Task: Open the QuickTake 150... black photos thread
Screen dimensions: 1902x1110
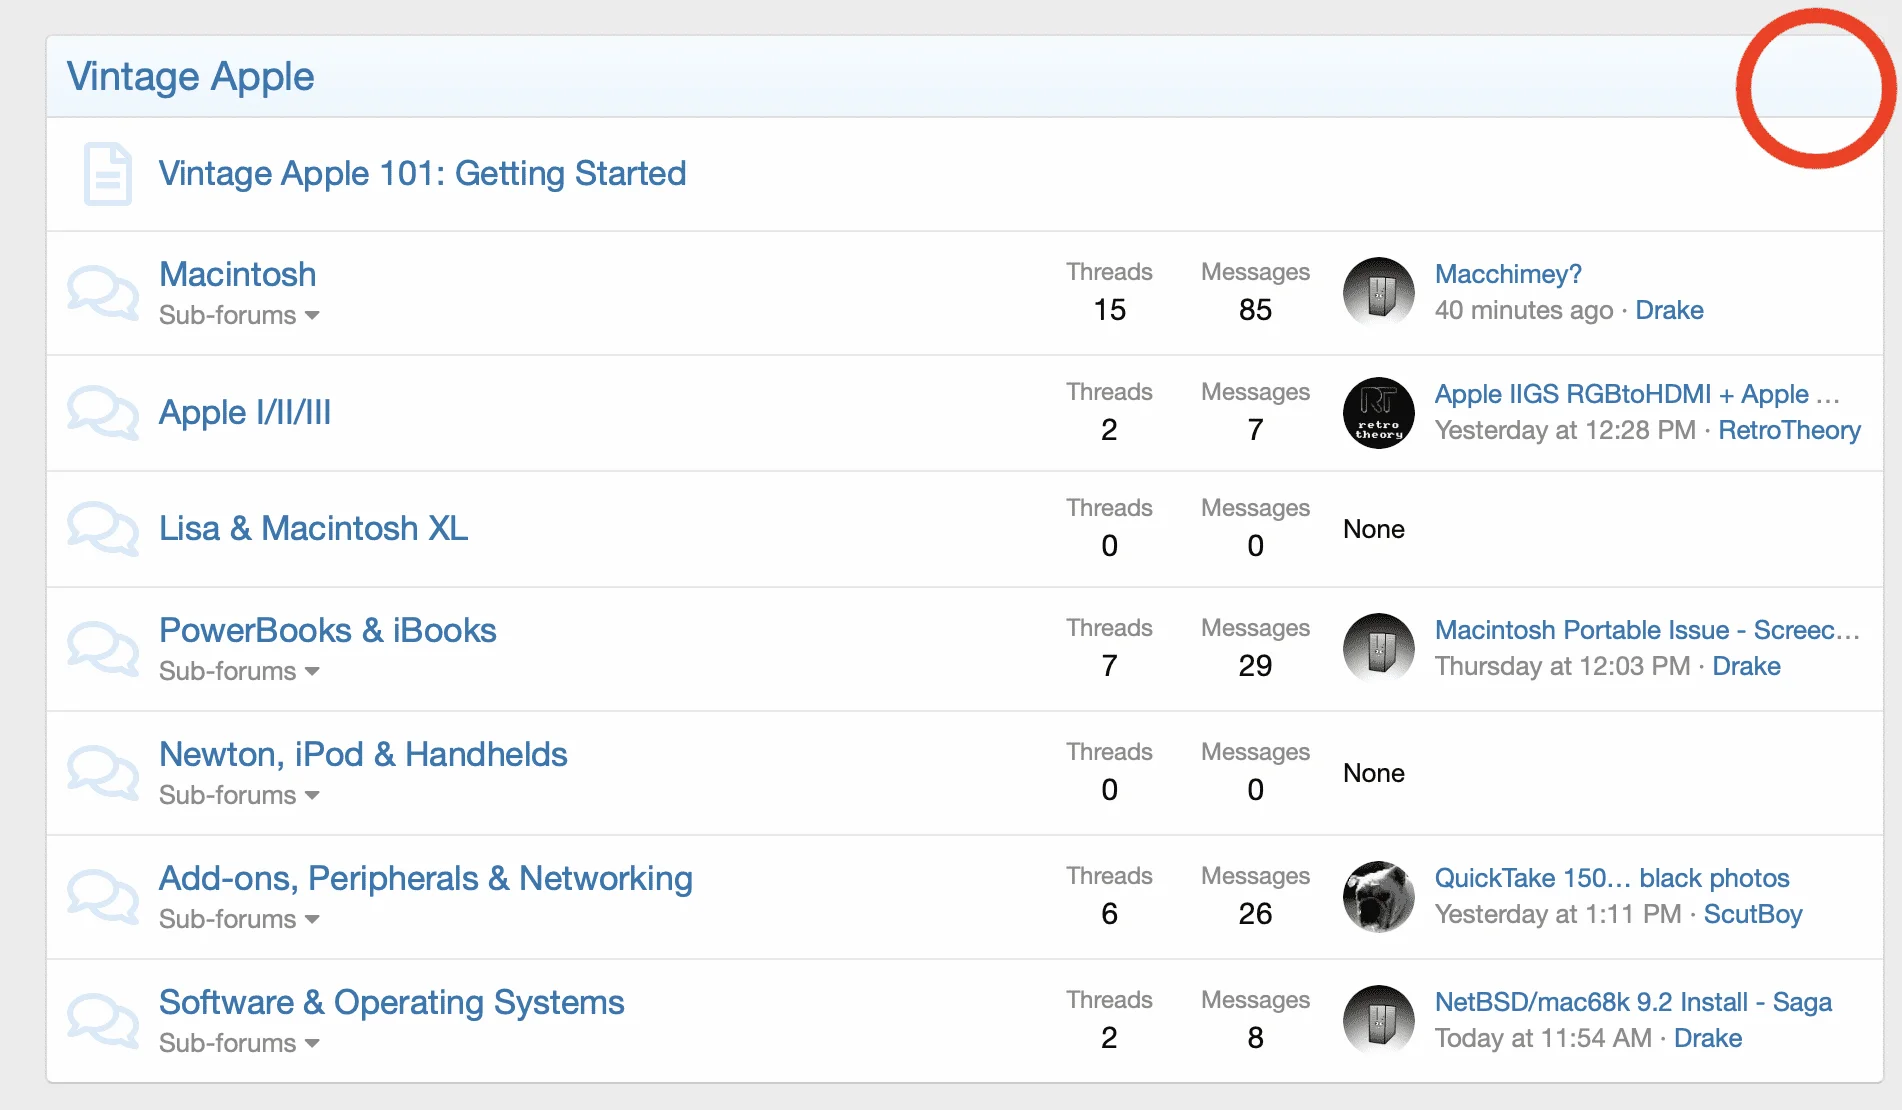Action: pyautogui.click(x=1612, y=878)
